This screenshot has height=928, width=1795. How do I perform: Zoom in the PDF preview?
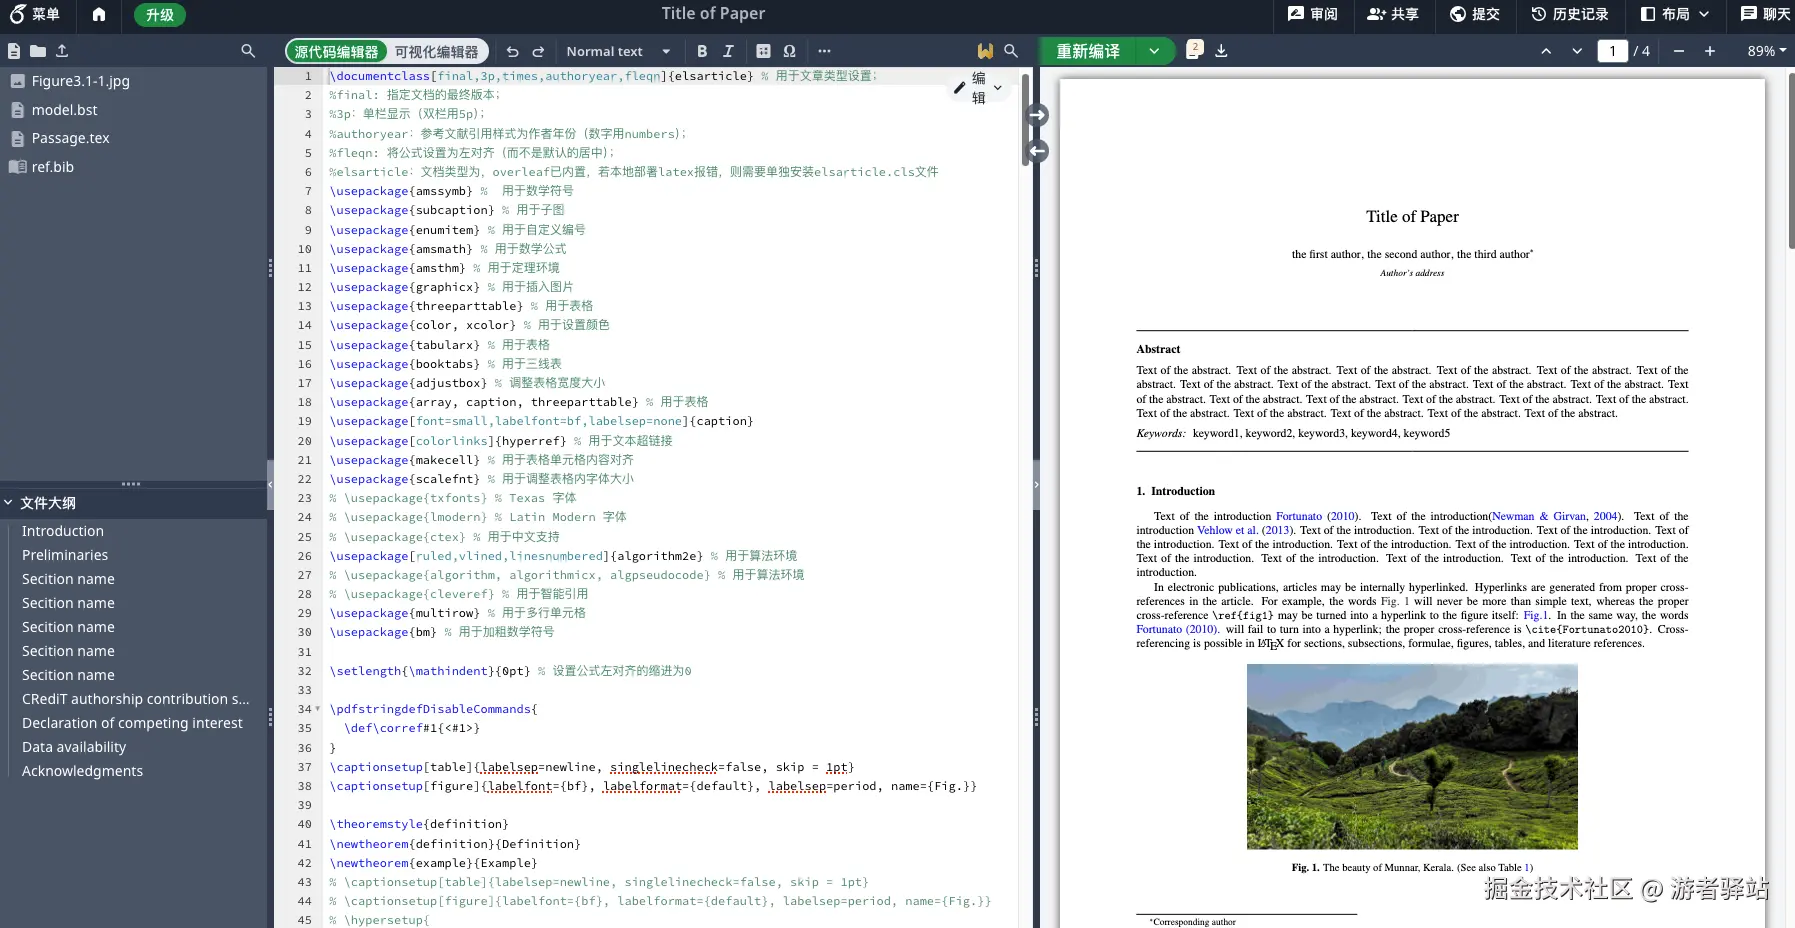[x=1710, y=51]
